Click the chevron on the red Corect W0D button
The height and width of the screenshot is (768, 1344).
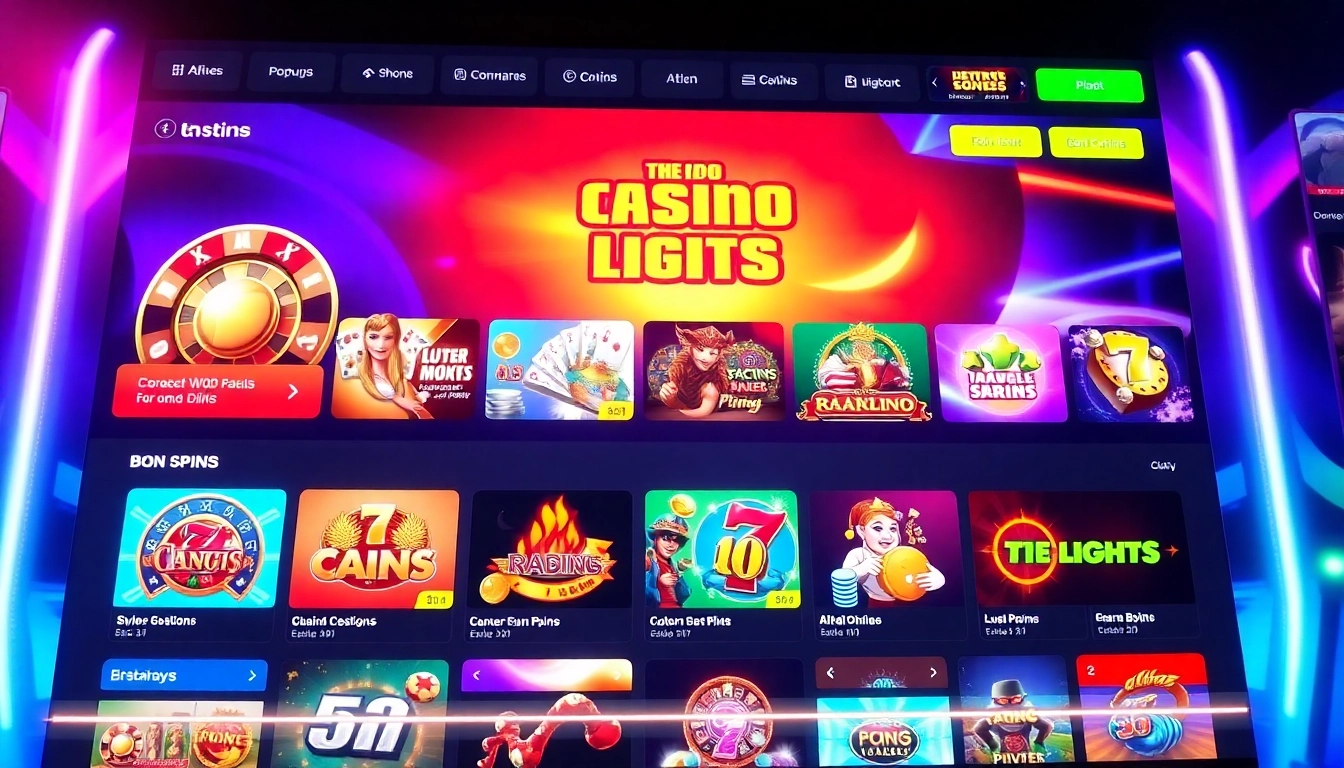pos(293,392)
